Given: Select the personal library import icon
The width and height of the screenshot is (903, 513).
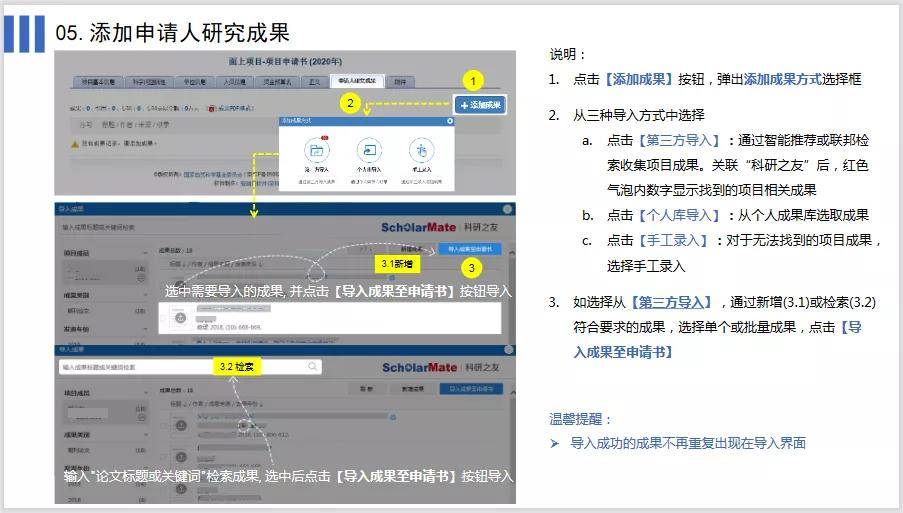Looking at the screenshot, I should click(x=369, y=150).
